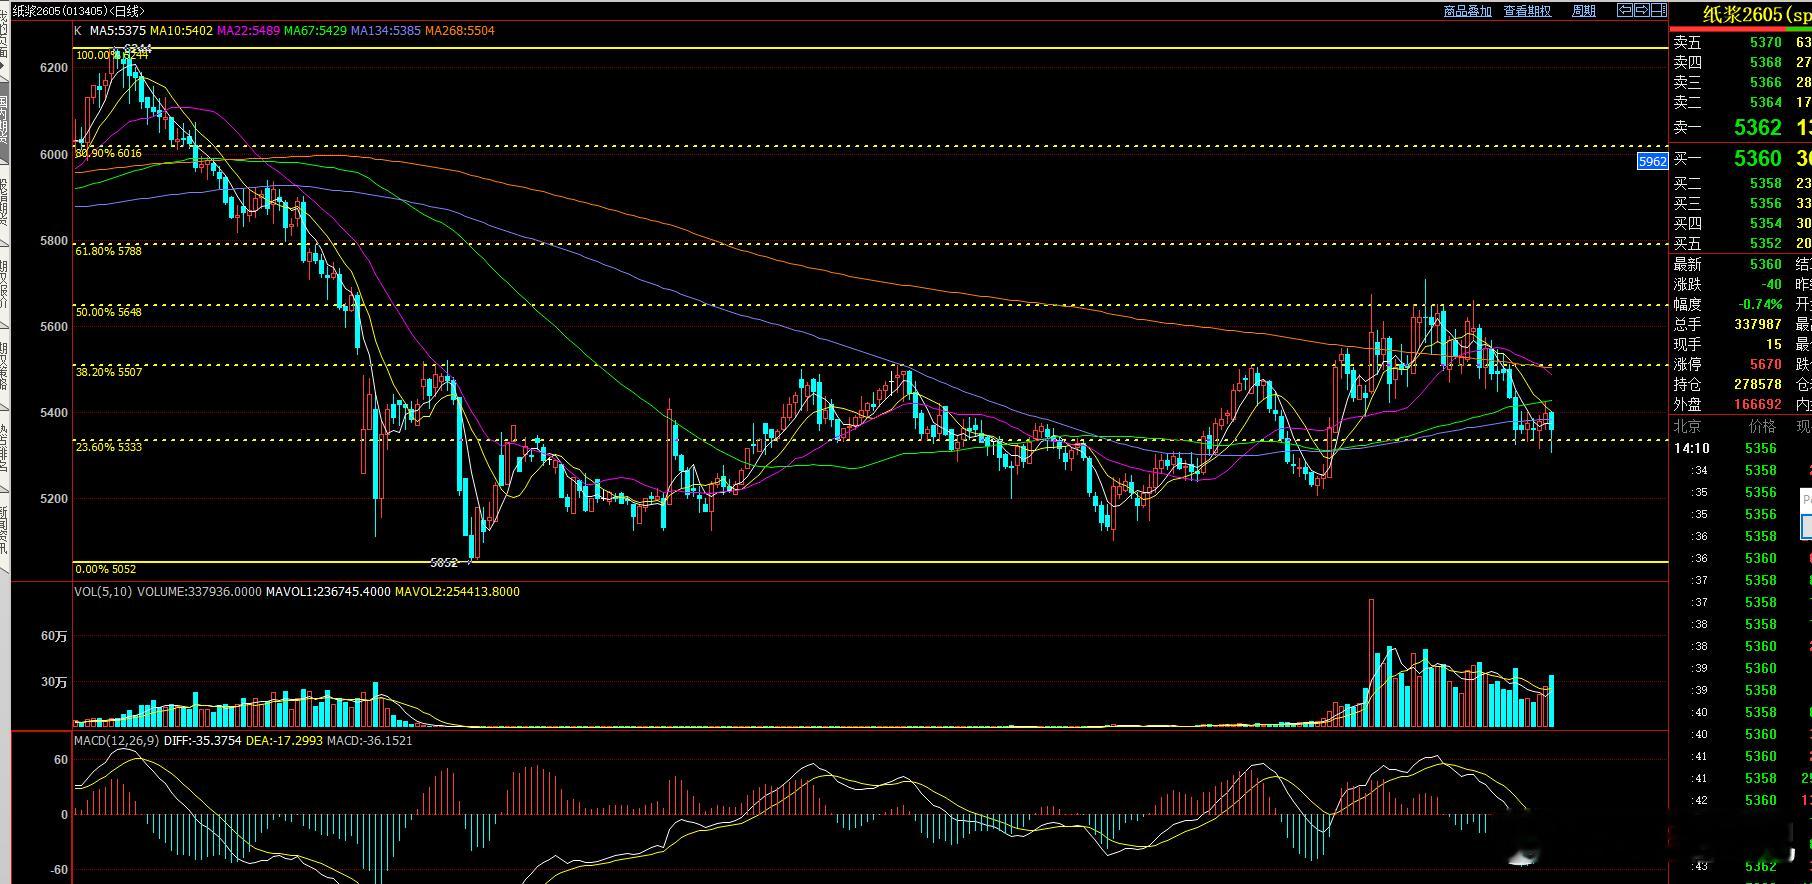Viewport: 1812px width, 884px height.
Task: Click the 北京 time column header
Action: tap(1688, 427)
